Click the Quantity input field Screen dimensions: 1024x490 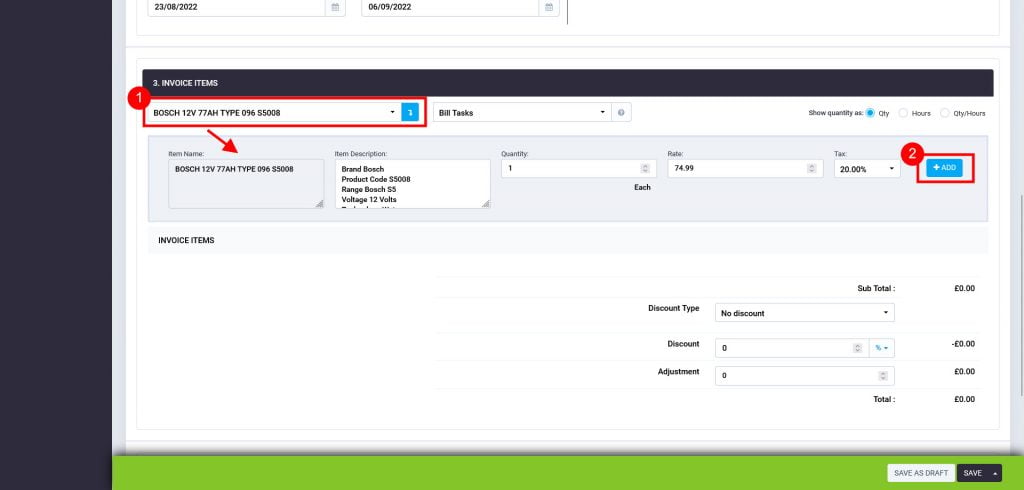[x=579, y=169]
